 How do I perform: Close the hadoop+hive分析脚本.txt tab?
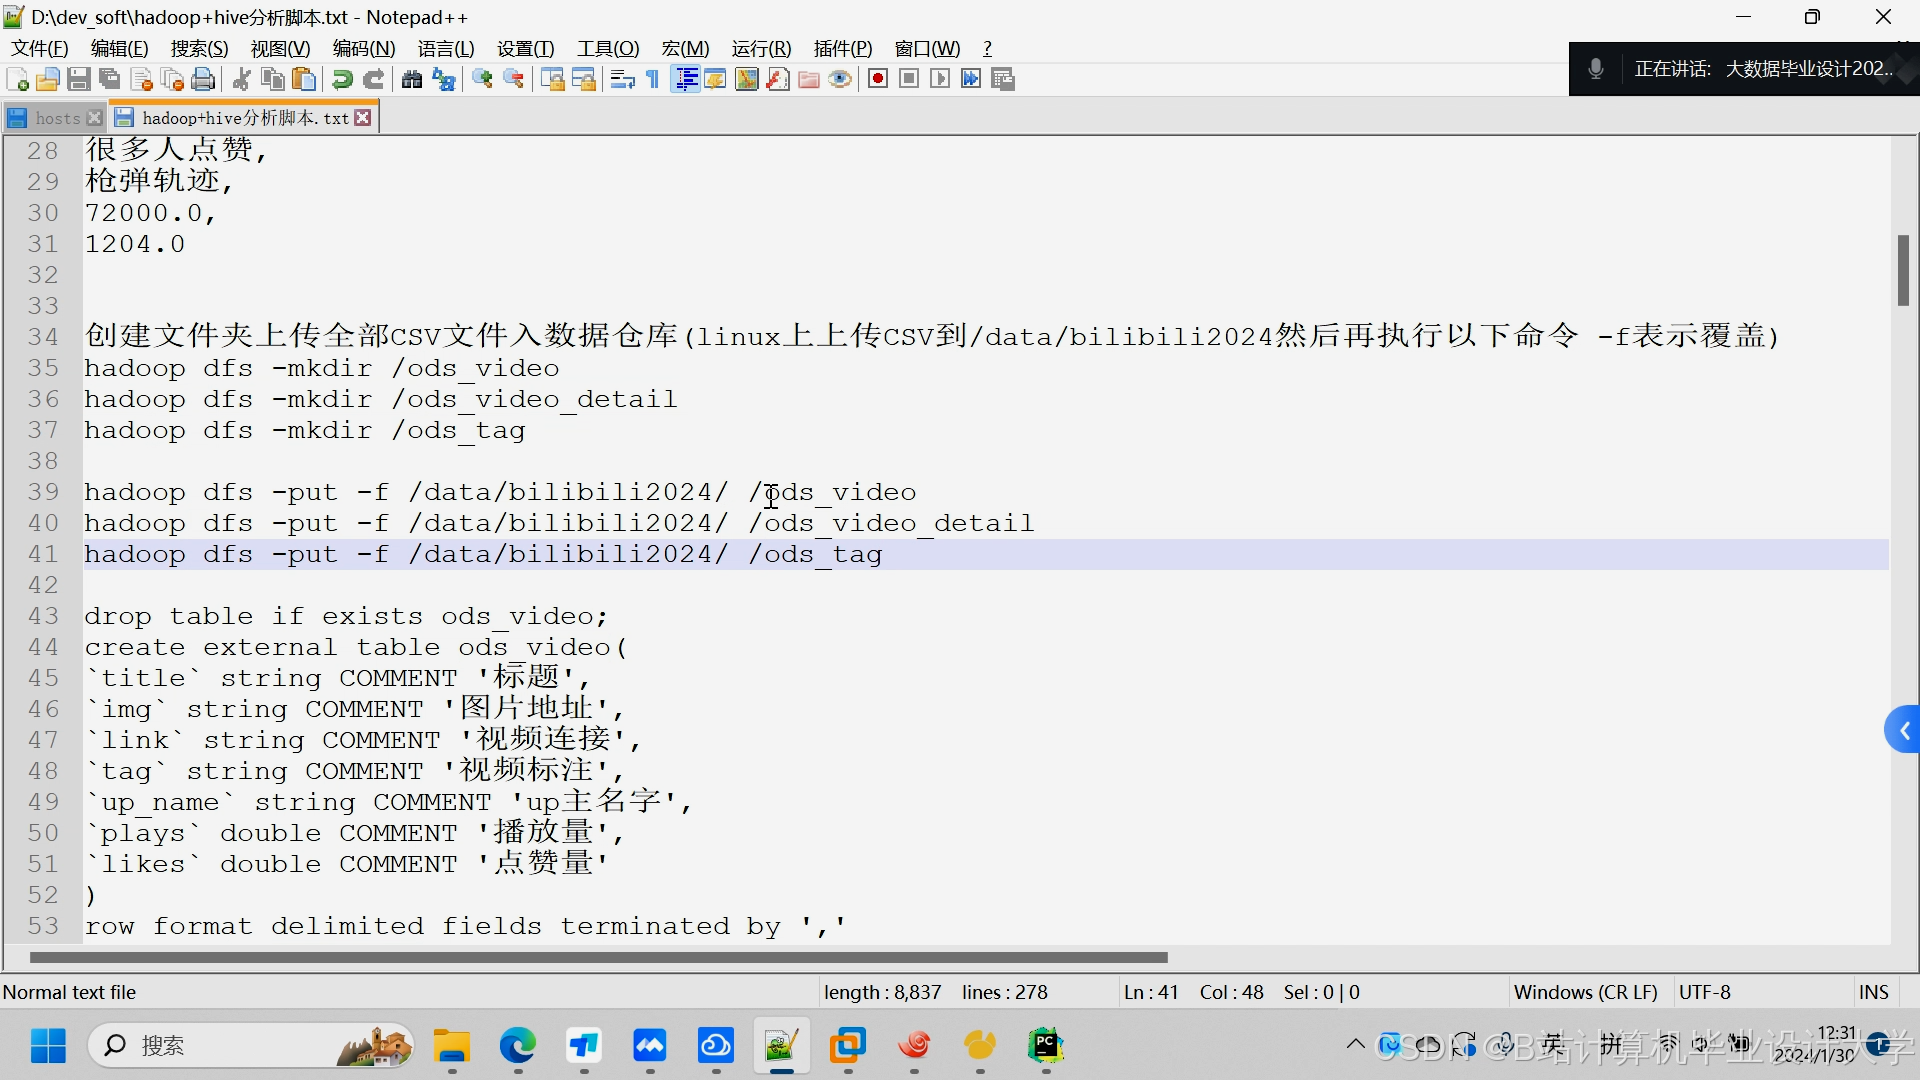363,118
